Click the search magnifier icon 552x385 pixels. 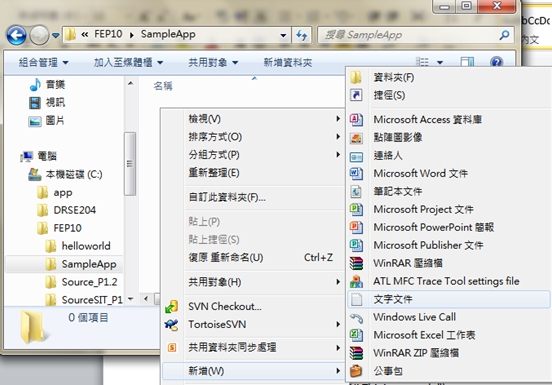pos(504,35)
